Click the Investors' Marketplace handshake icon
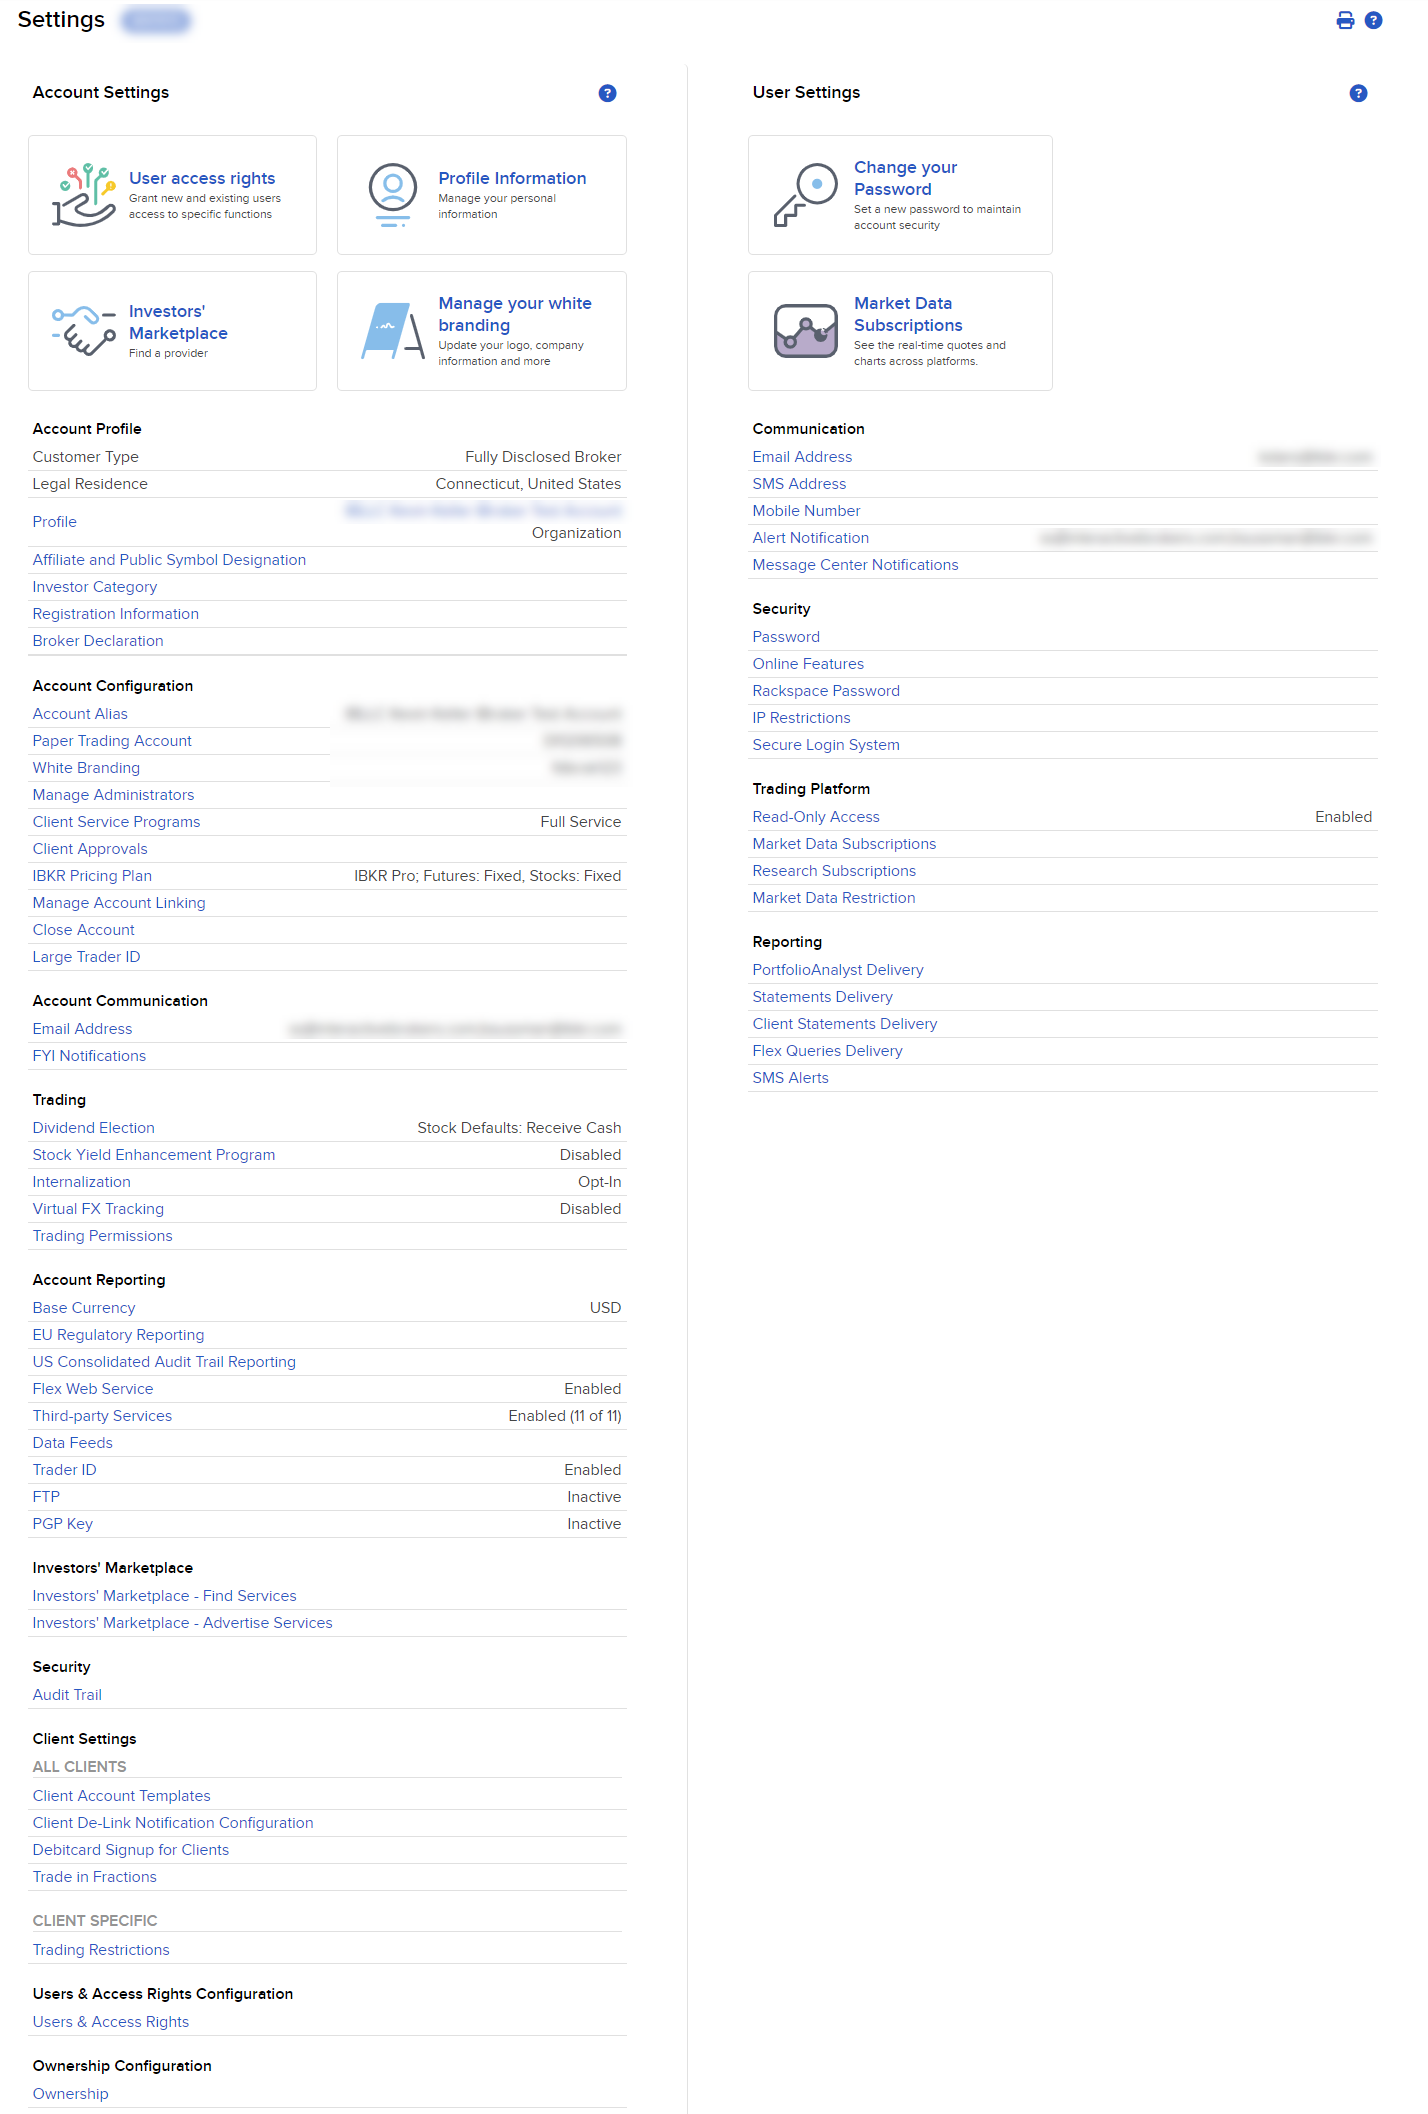The width and height of the screenshot is (1428, 2114). click(x=84, y=331)
